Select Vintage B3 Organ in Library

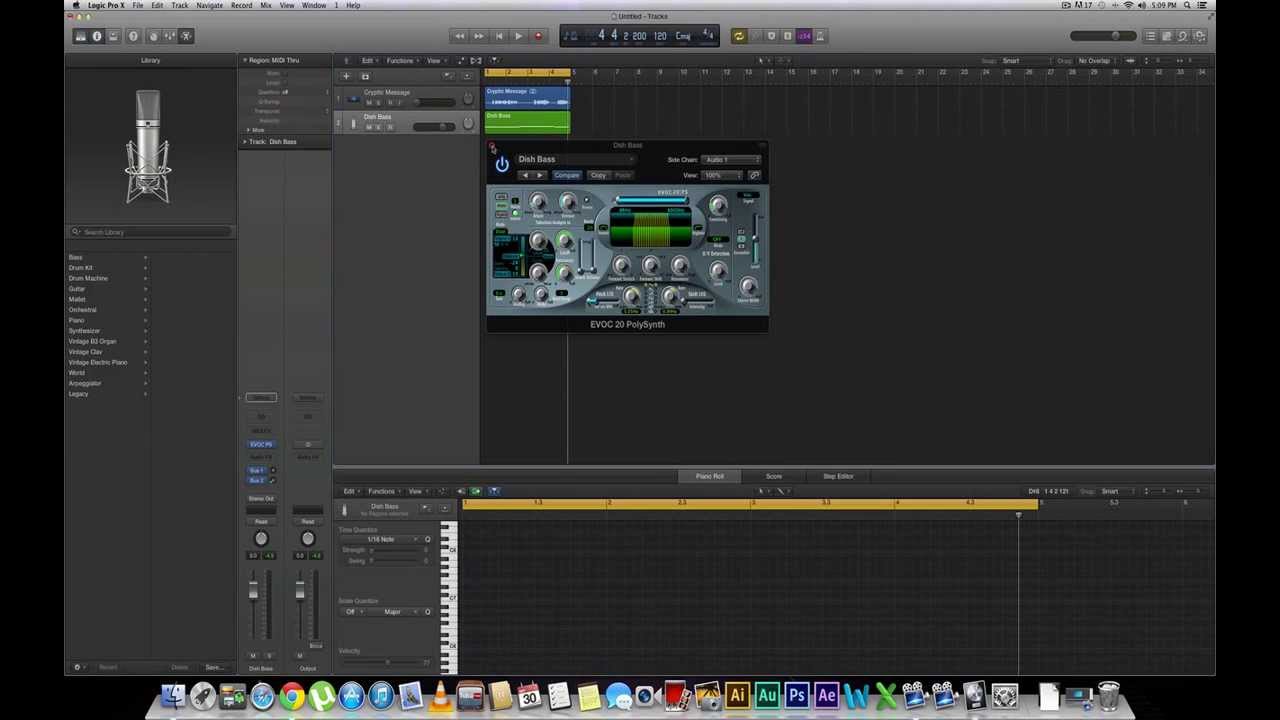click(x=92, y=341)
